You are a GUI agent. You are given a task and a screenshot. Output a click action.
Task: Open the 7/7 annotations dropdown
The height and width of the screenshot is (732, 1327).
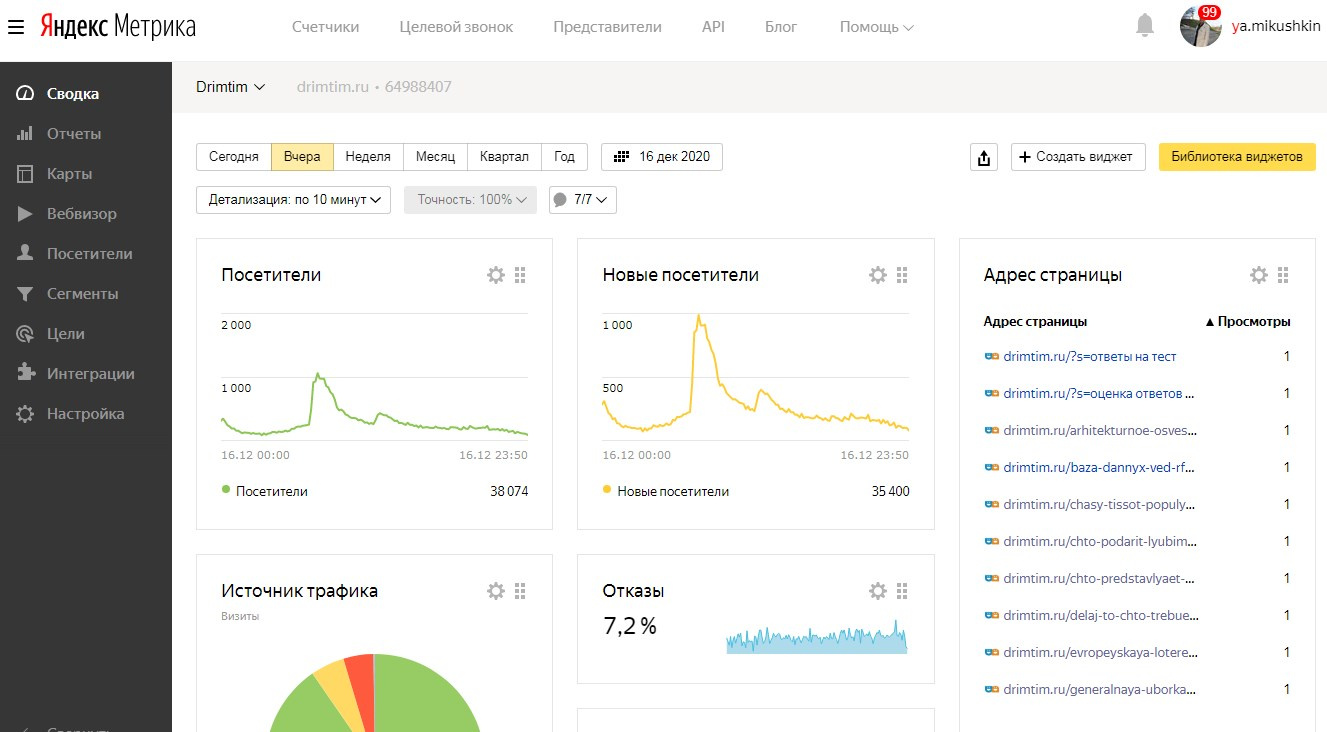click(583, 200)
